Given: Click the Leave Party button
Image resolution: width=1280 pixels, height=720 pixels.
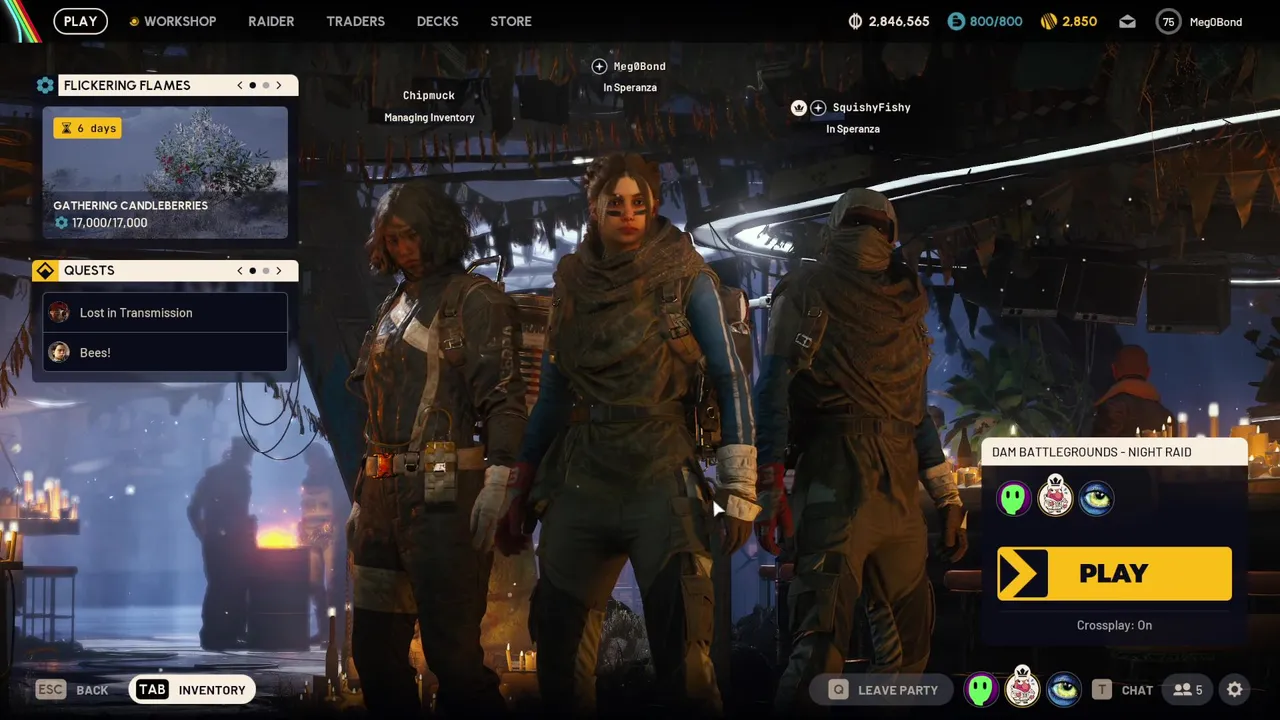Looking at the screenshot, I should (x=884, y=690).
